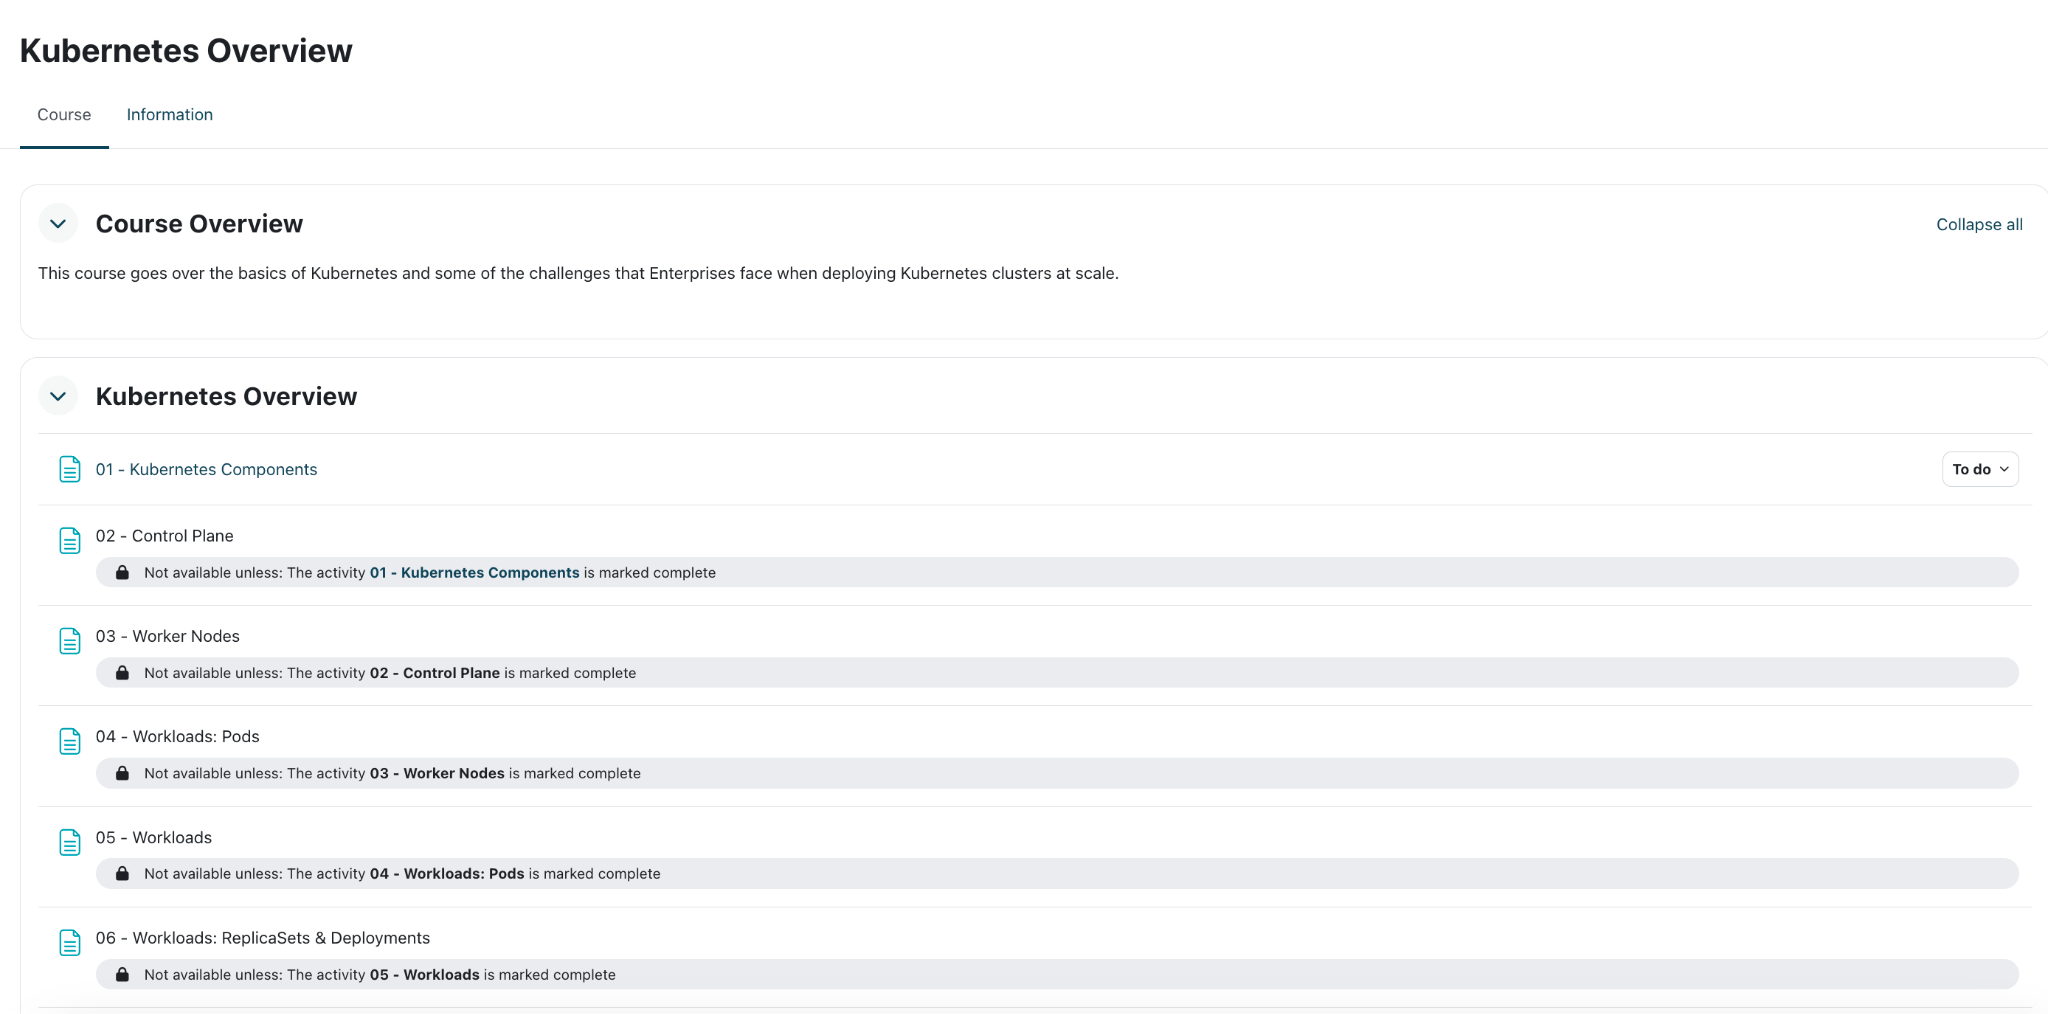Click the page icon for 06 - Workloads: ReplicaSets & Deployments

coord(70,943)
